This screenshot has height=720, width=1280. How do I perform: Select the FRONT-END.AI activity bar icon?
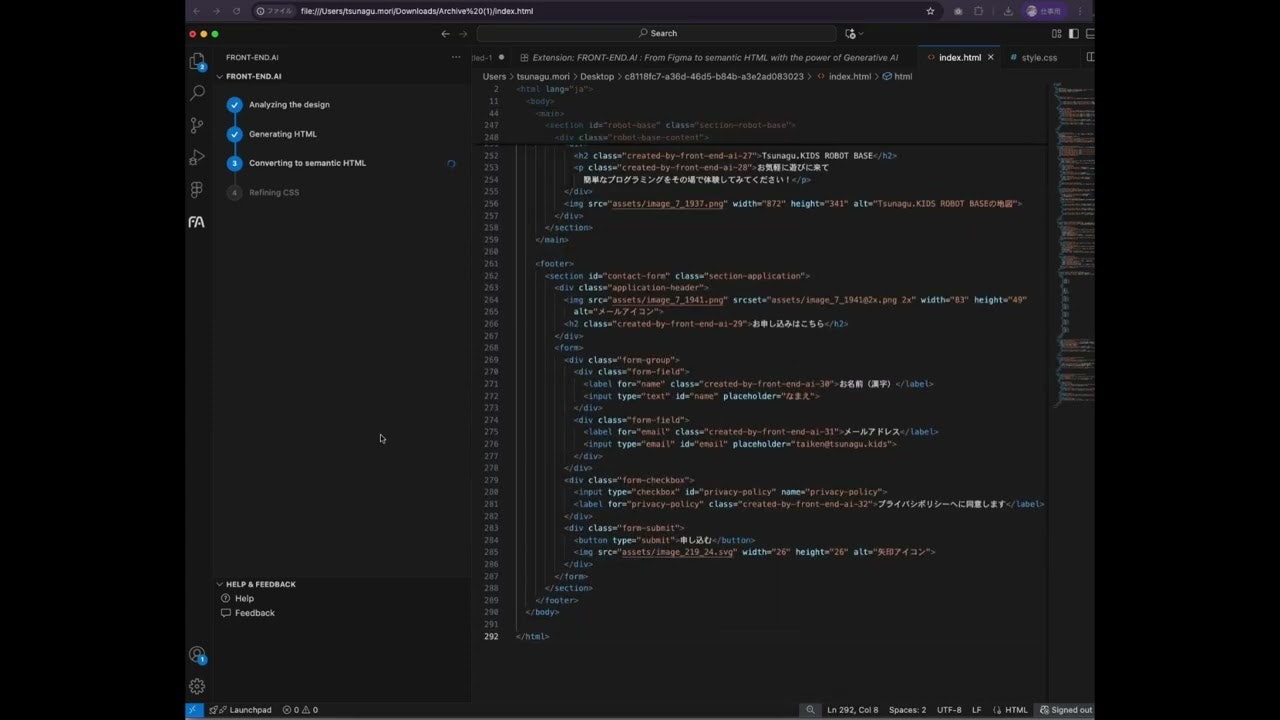click(197, 222)
